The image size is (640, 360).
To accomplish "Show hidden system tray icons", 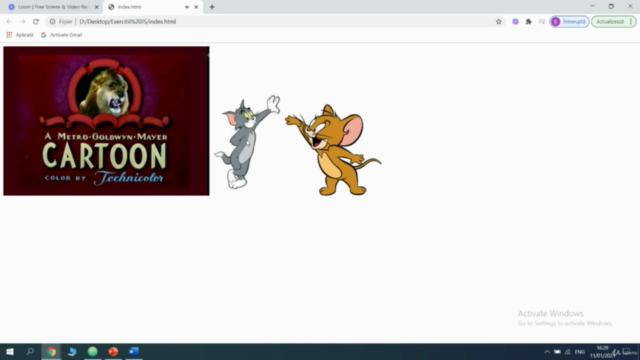I will click(x=547, y=352).
